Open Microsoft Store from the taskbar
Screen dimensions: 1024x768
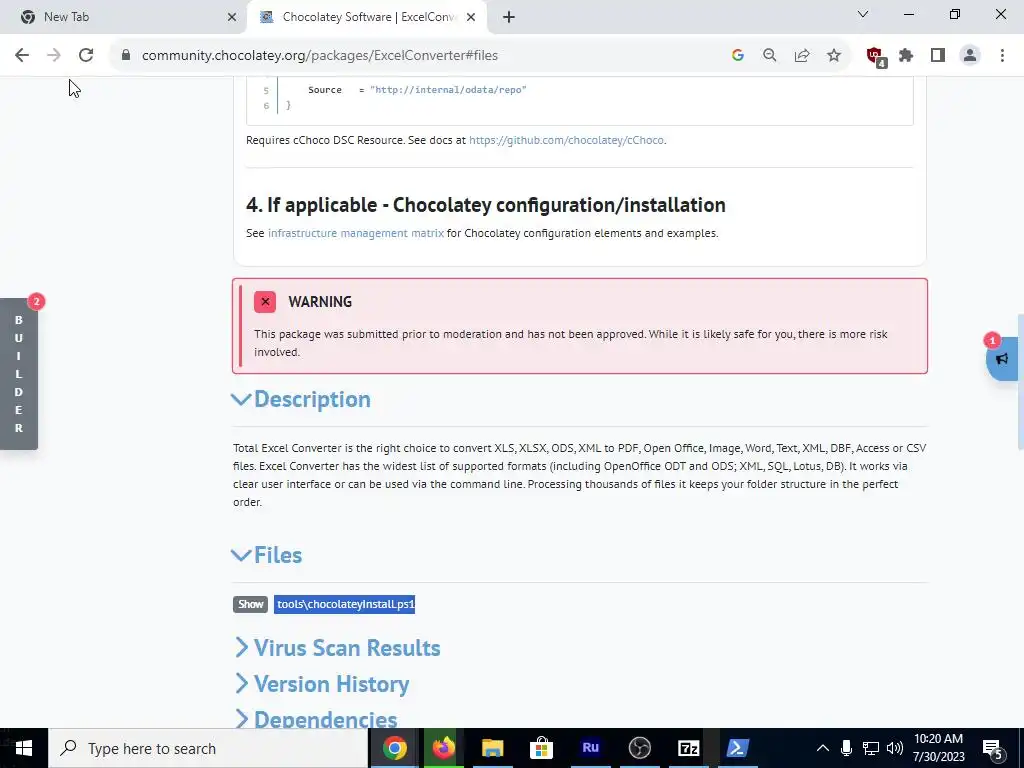[541, 748]
